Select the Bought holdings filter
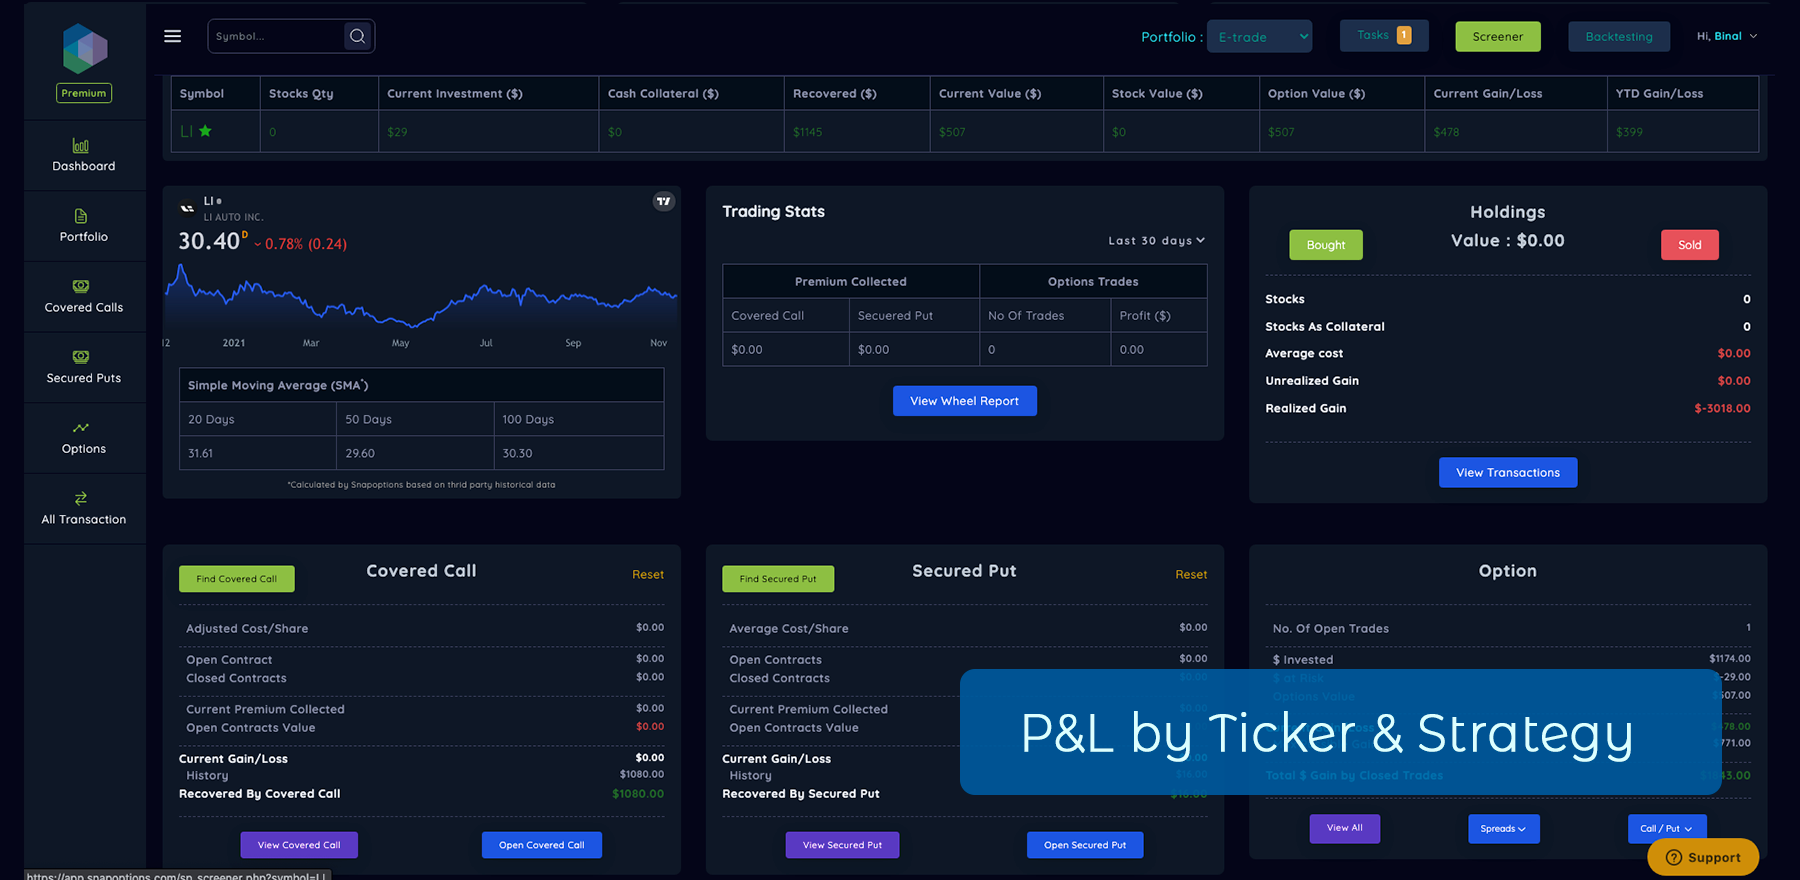The image size is (1800, 880). tap(1325, 245)
